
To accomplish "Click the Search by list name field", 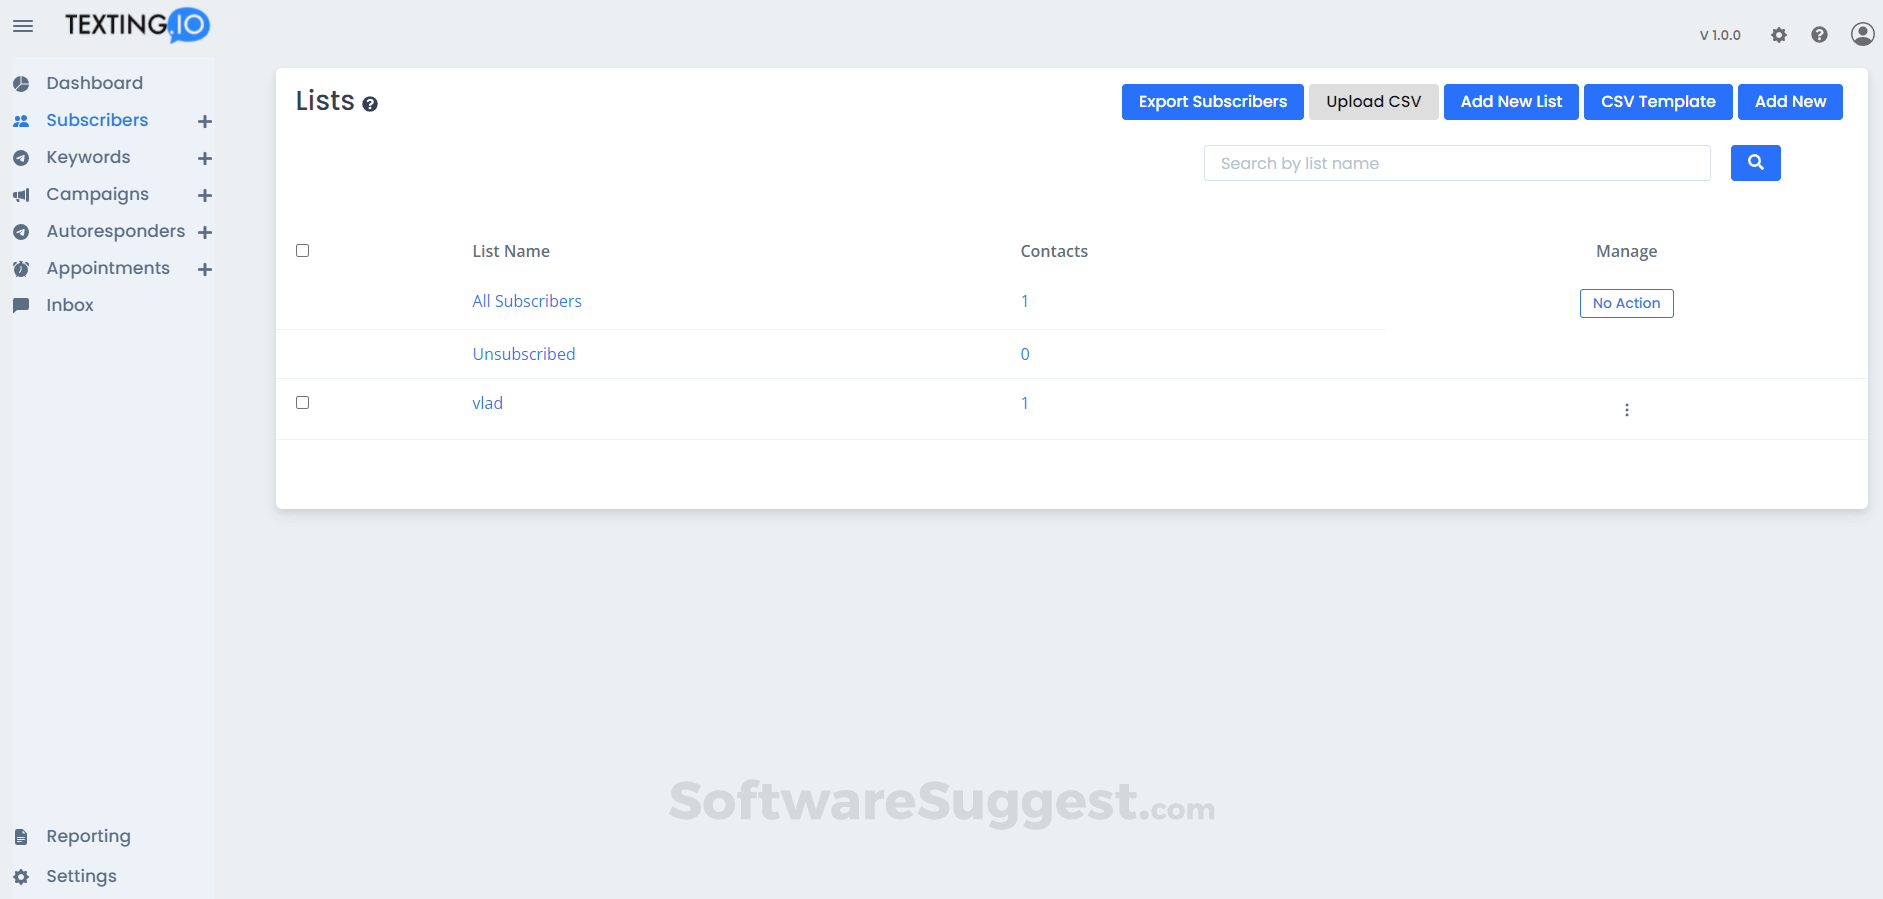I will tap(1457, 163).
